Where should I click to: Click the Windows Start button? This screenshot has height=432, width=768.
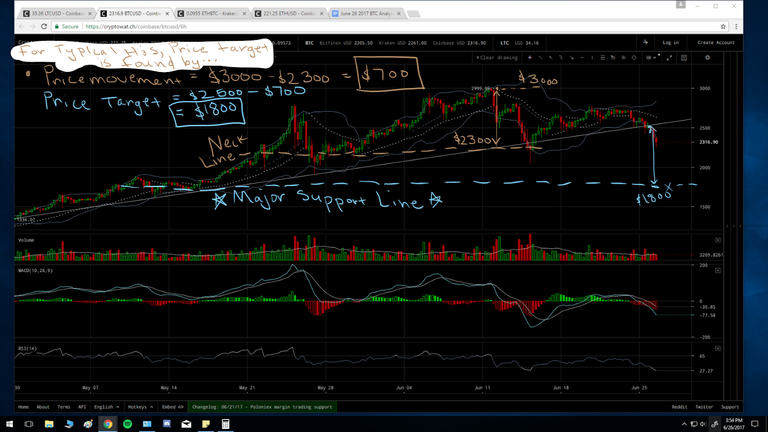(8, 424)
